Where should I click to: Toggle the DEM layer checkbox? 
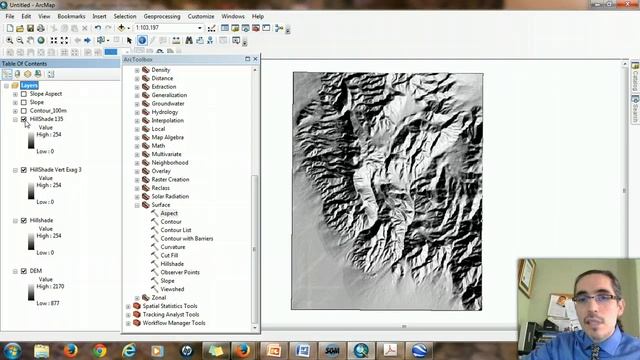pos(24,271)
